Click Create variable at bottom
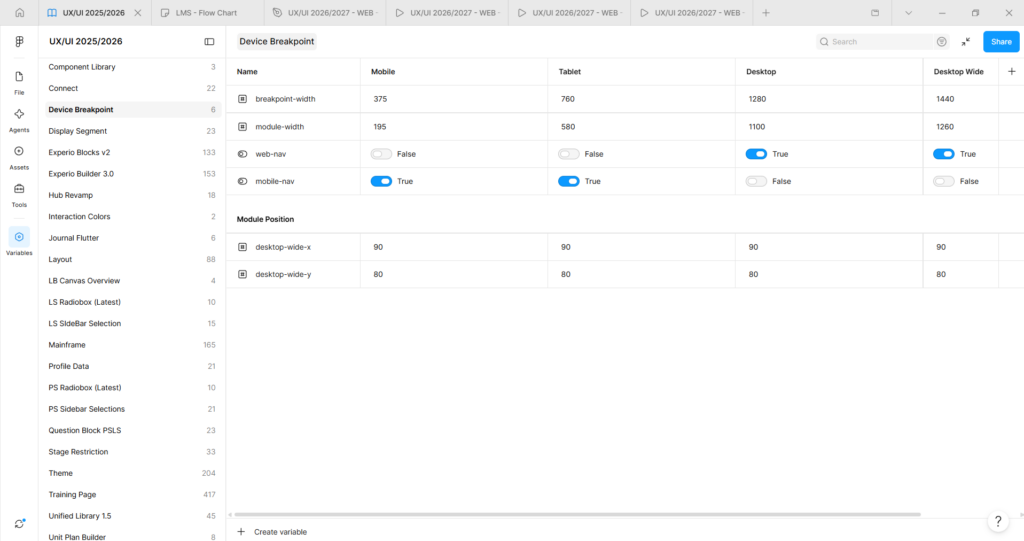Viewport: 1024px width, 541px height. point(272,532)
